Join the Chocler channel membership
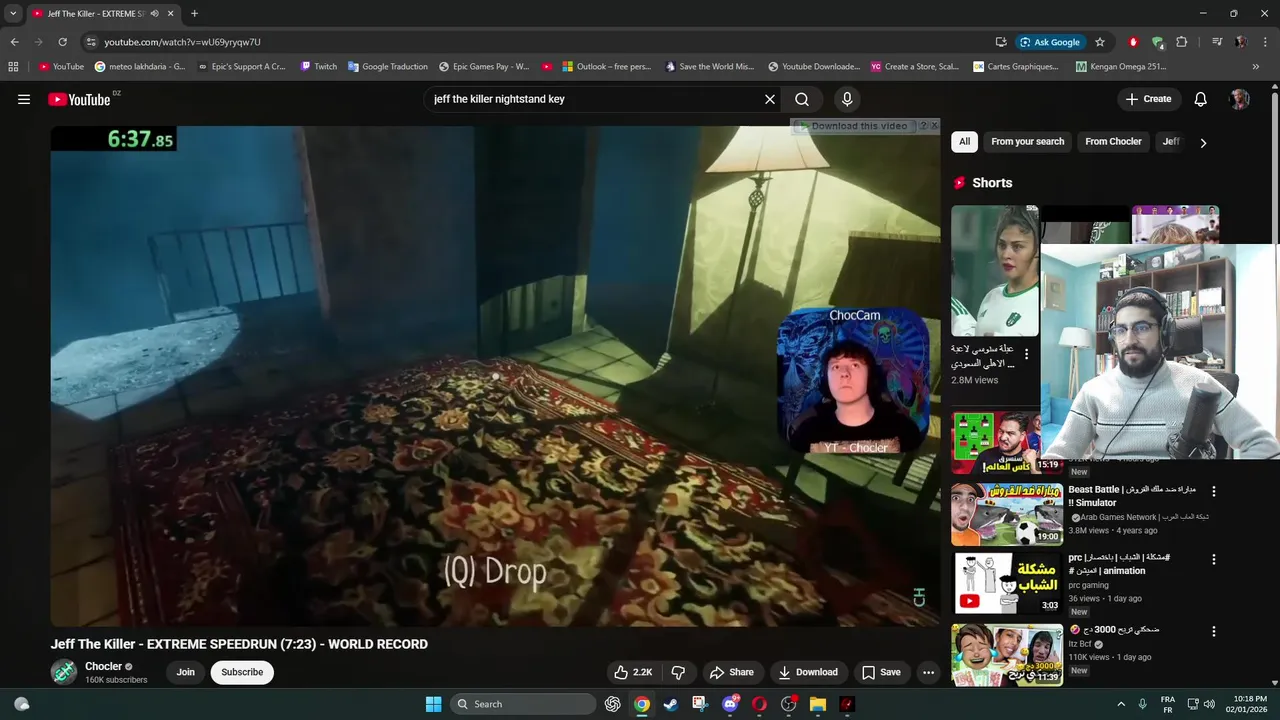 click(x=186, y=672)
